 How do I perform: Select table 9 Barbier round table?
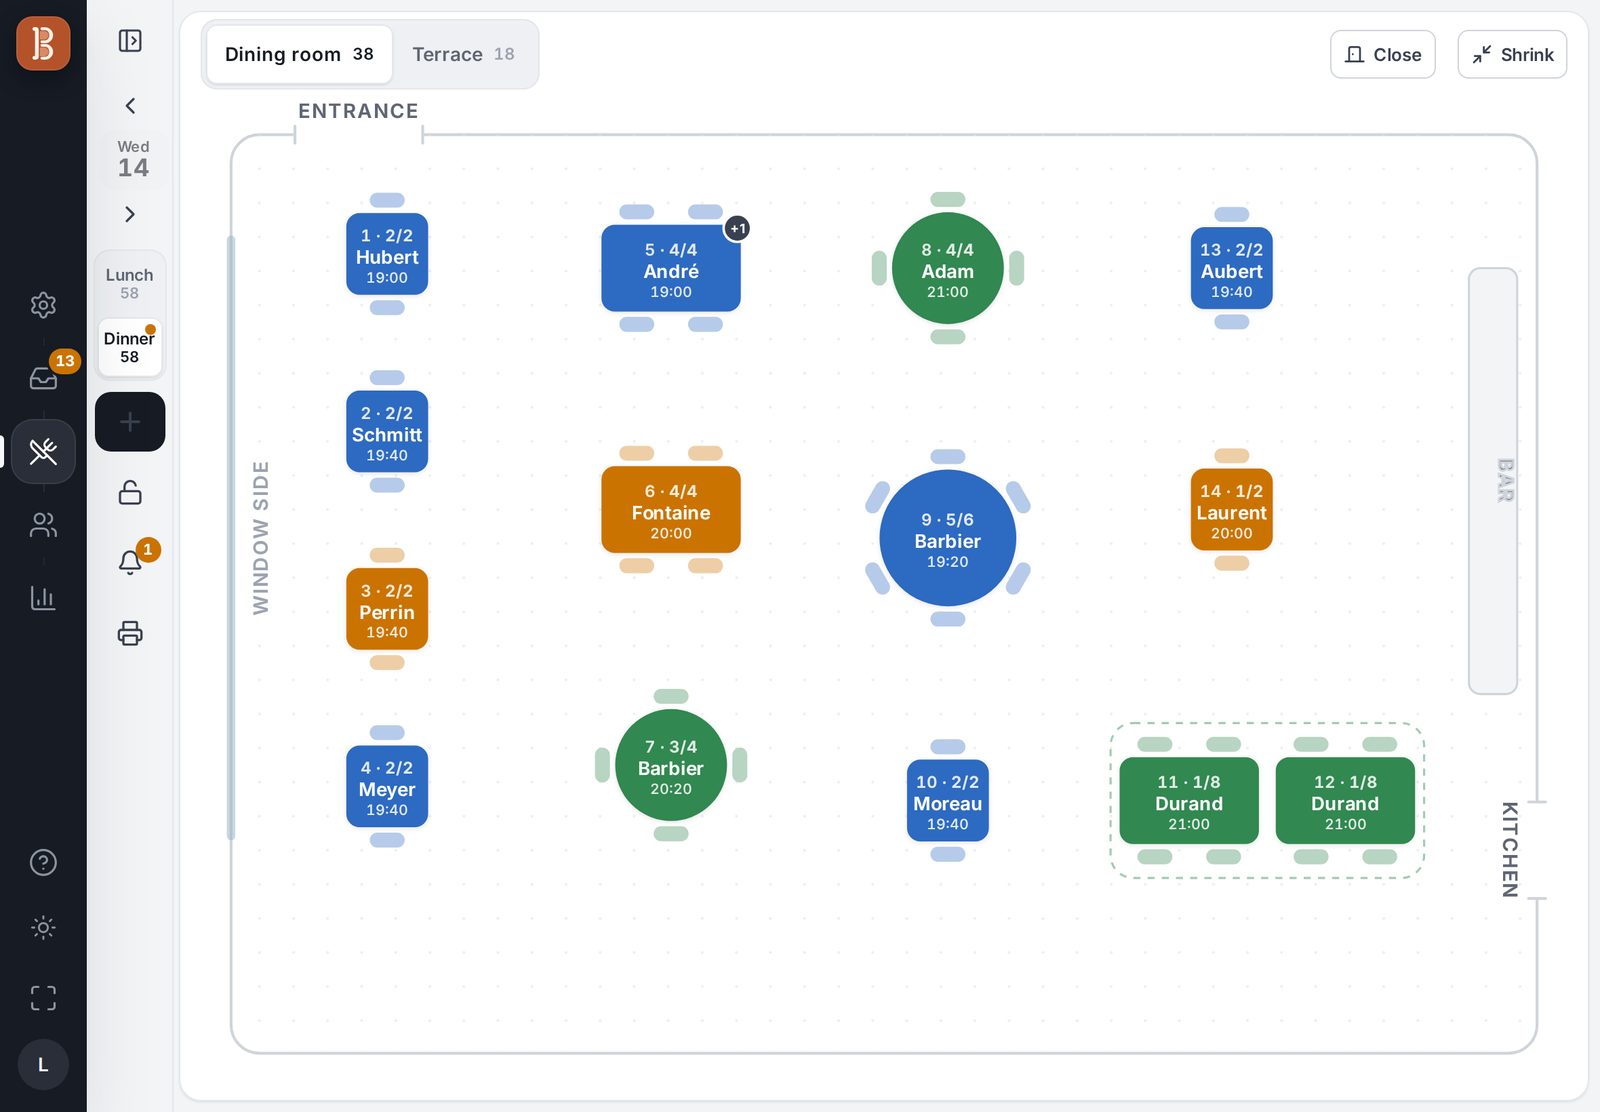(948, 539)
